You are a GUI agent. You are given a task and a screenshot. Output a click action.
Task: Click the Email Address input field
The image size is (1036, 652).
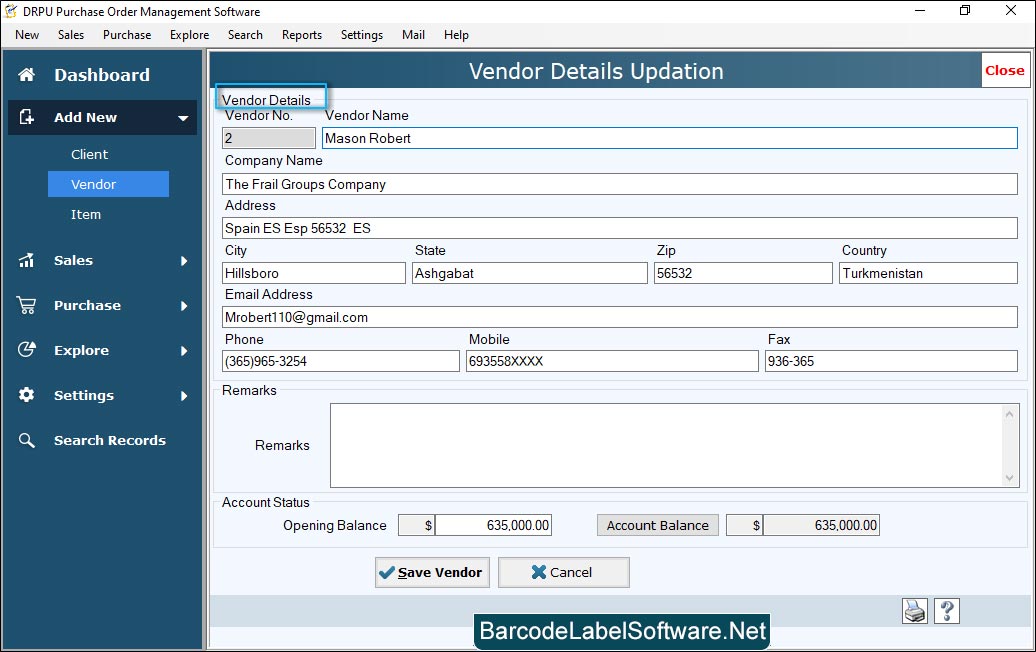tap(619, 317)
